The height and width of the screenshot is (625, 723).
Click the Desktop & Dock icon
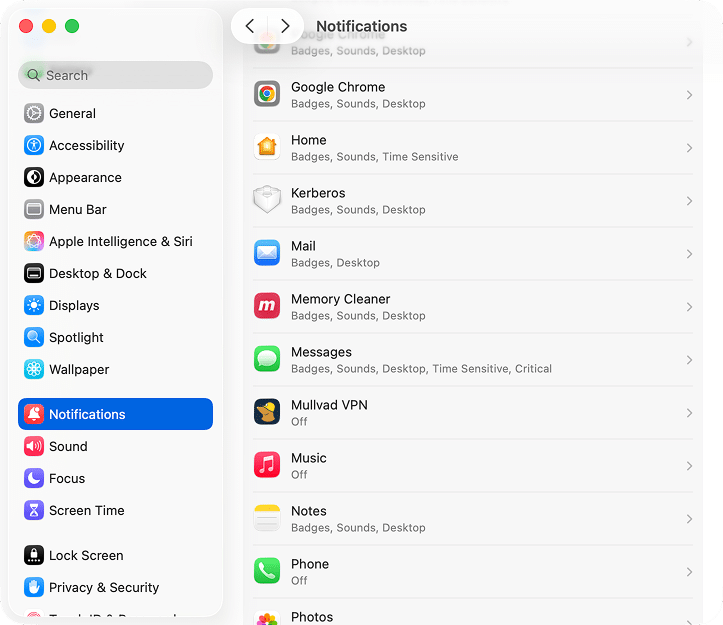(x=34, y=273)
